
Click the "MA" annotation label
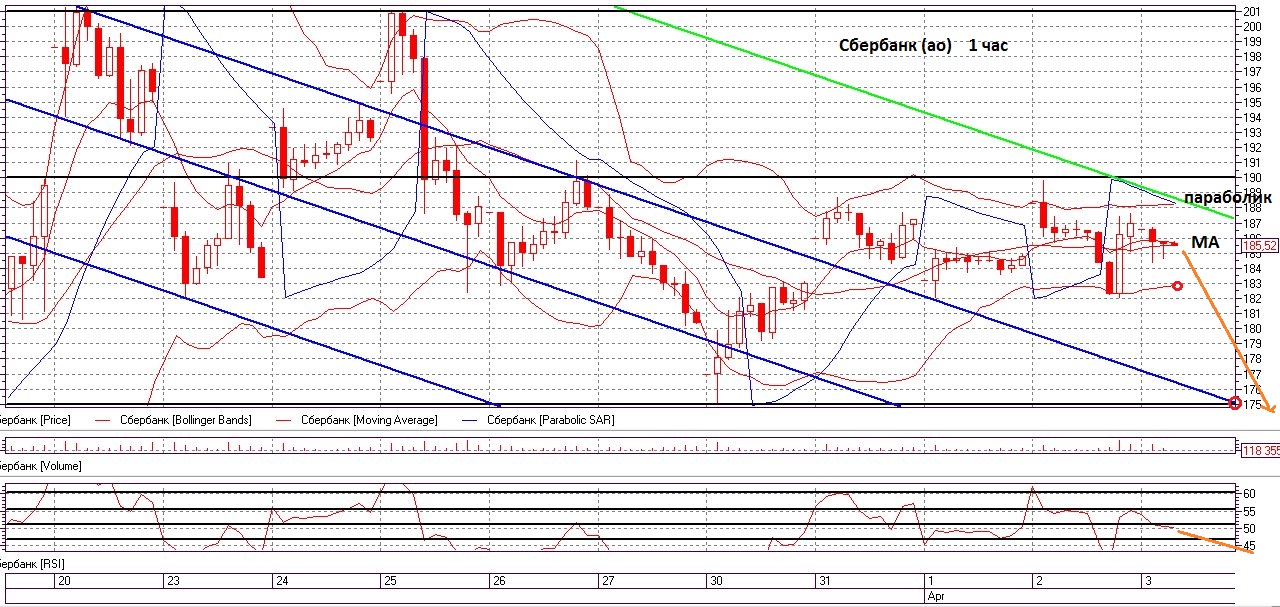pyautogui.click(x=1205, y=242)
